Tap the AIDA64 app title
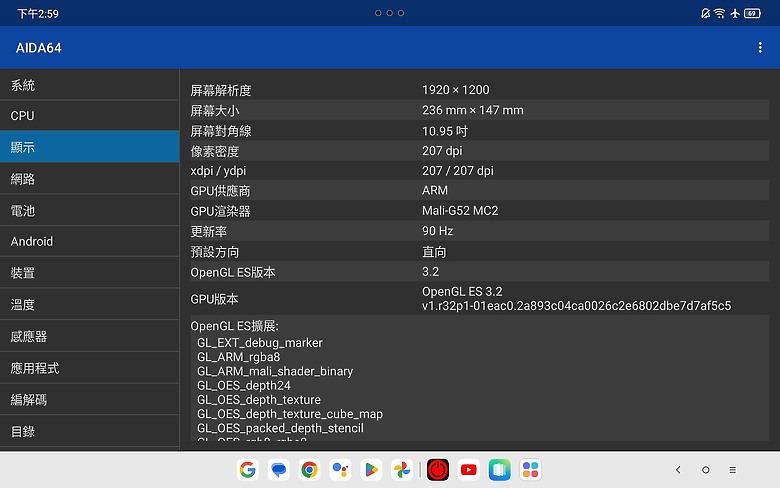The width and height of the screenshot is (780, 488). 38,48
